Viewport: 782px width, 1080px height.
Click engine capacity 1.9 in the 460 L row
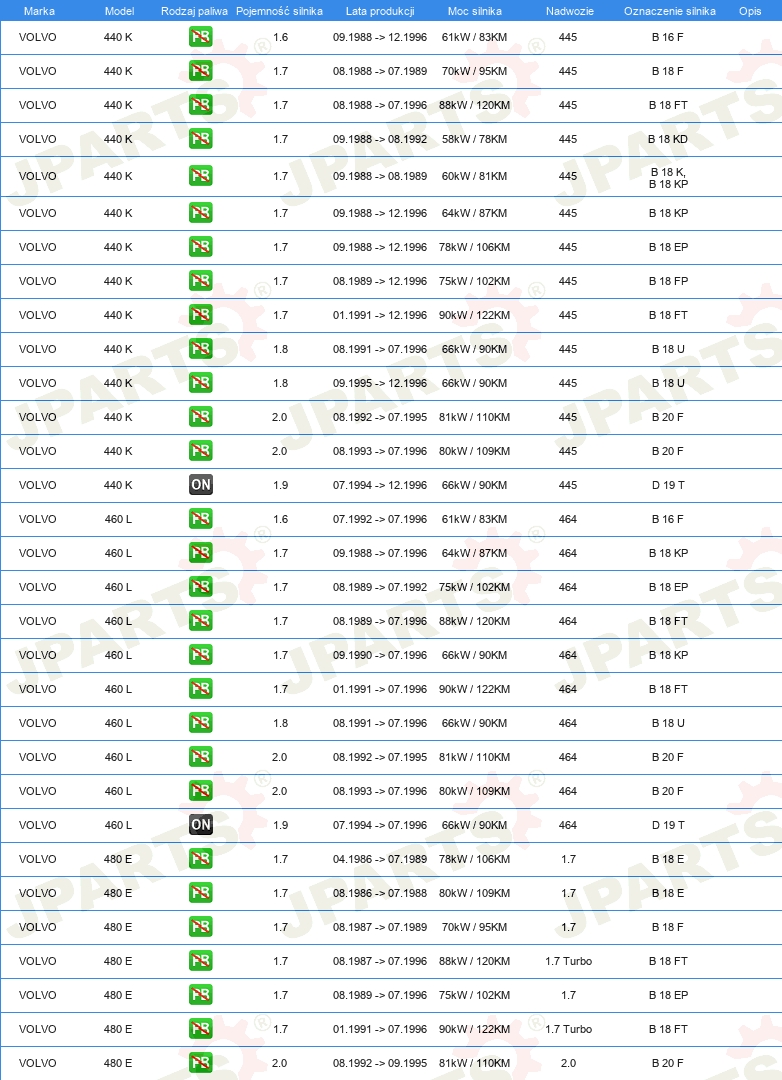280,825
